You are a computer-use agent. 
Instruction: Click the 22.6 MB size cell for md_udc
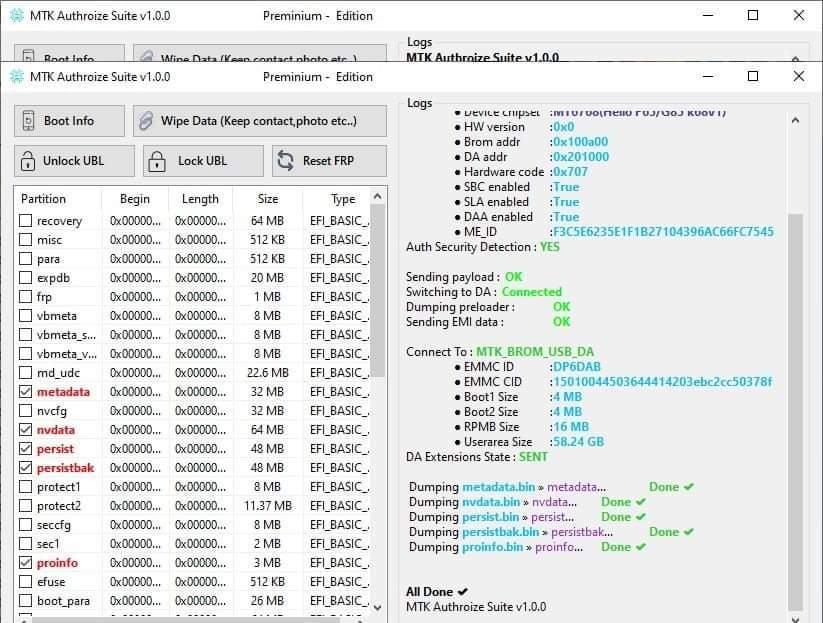pos(268,373)
